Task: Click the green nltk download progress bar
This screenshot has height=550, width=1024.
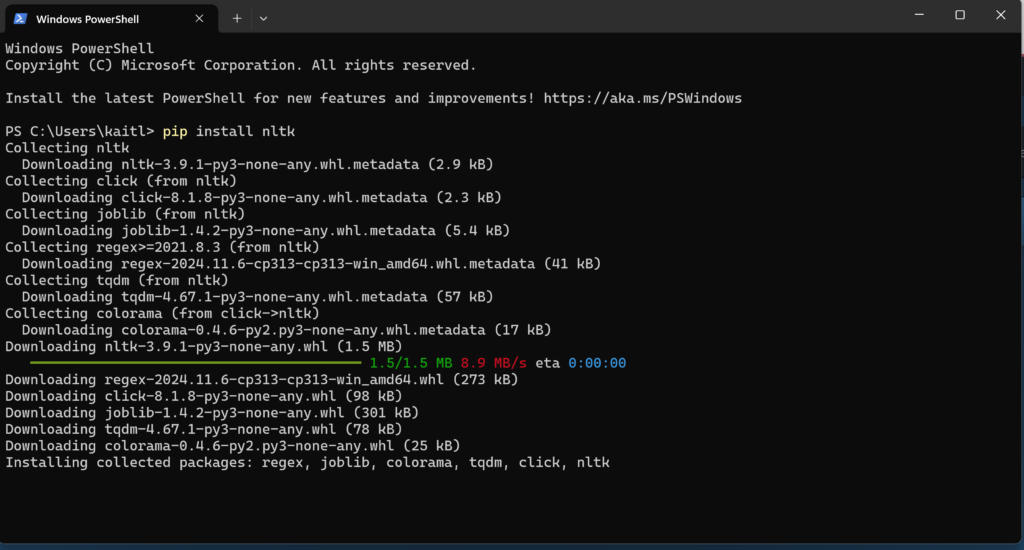Action: tap(195, 363)
